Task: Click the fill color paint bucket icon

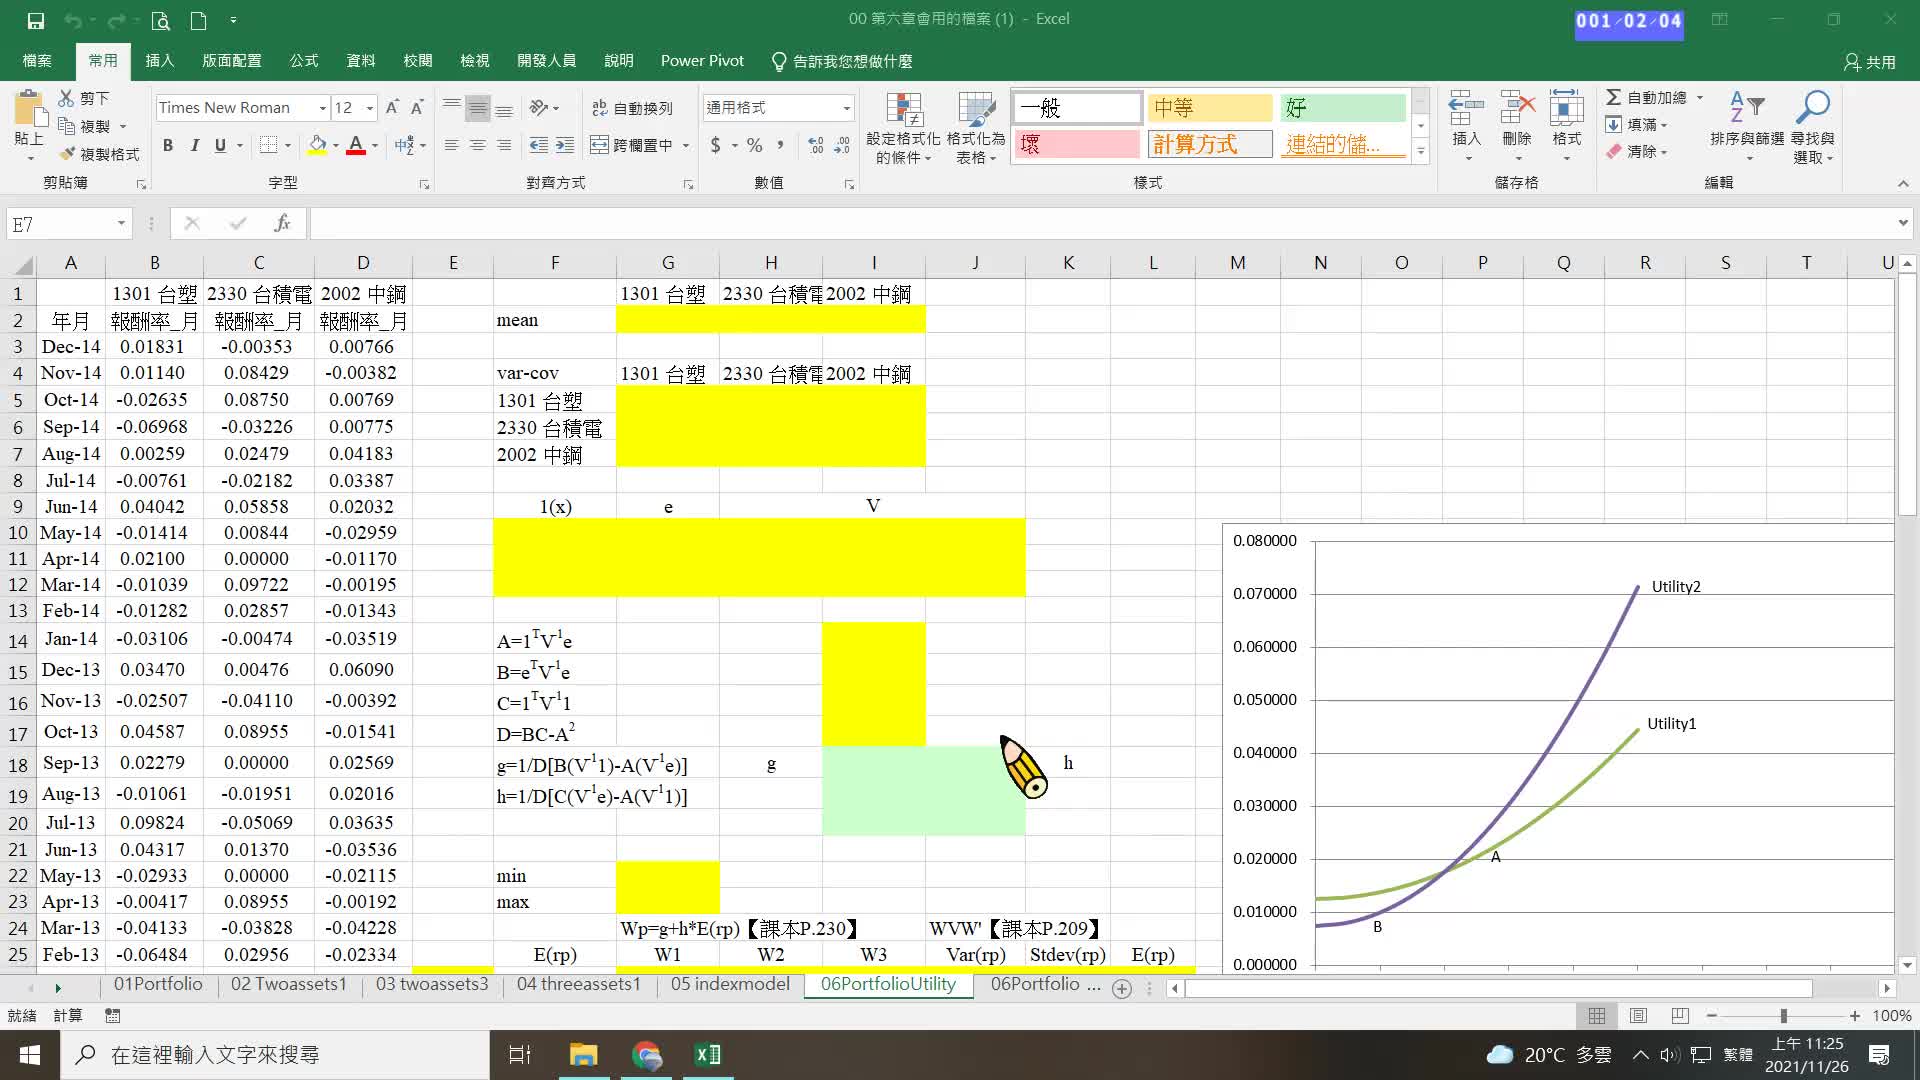Action: click(x=317, y=145)
